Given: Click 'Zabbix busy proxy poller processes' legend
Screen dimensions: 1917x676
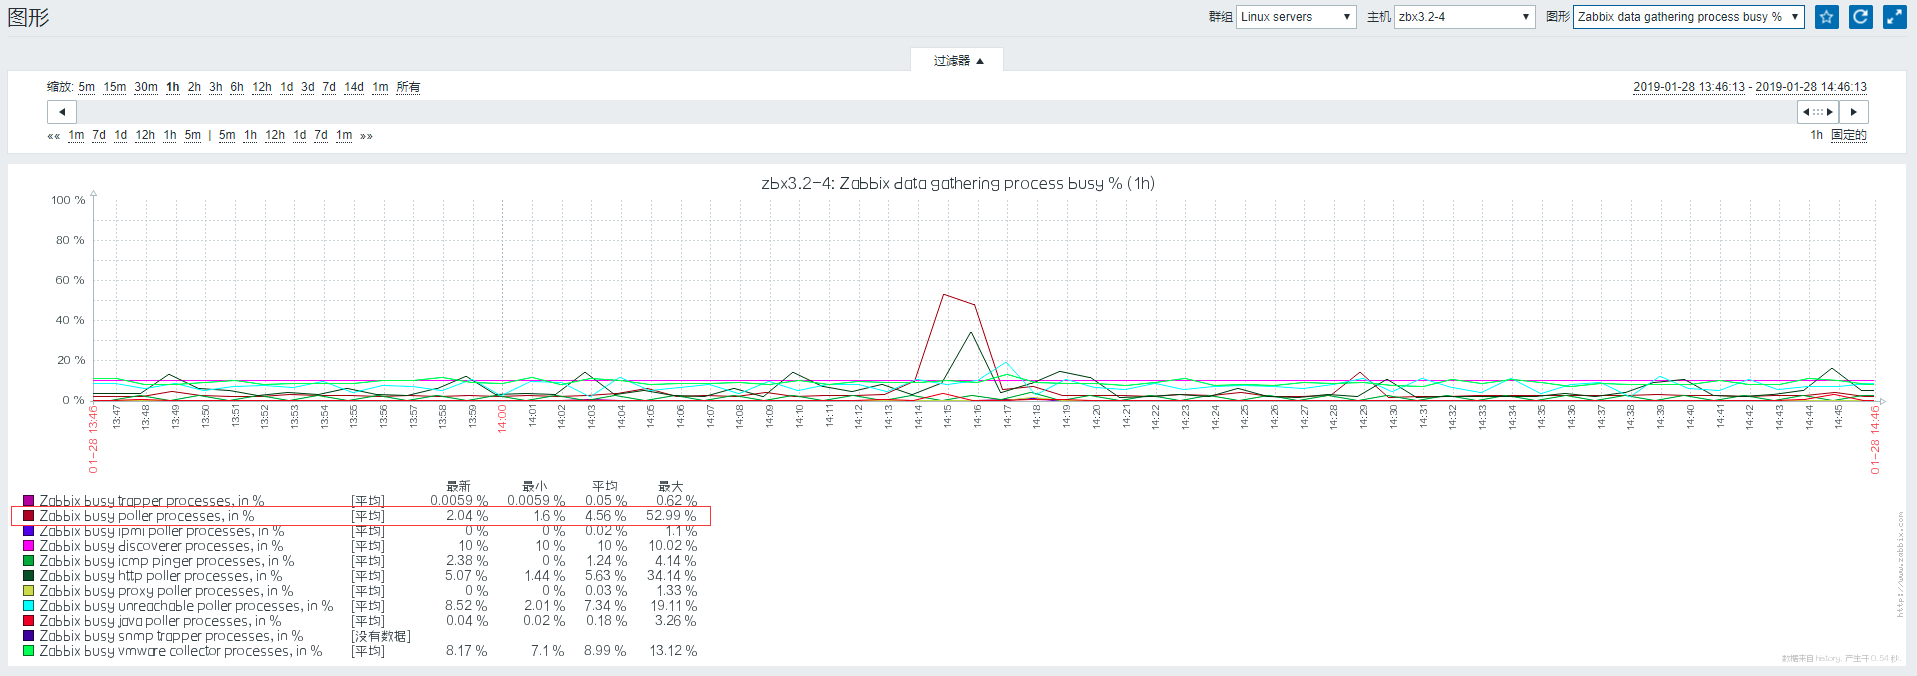Looking at the screenshot, I should point(166,591).
